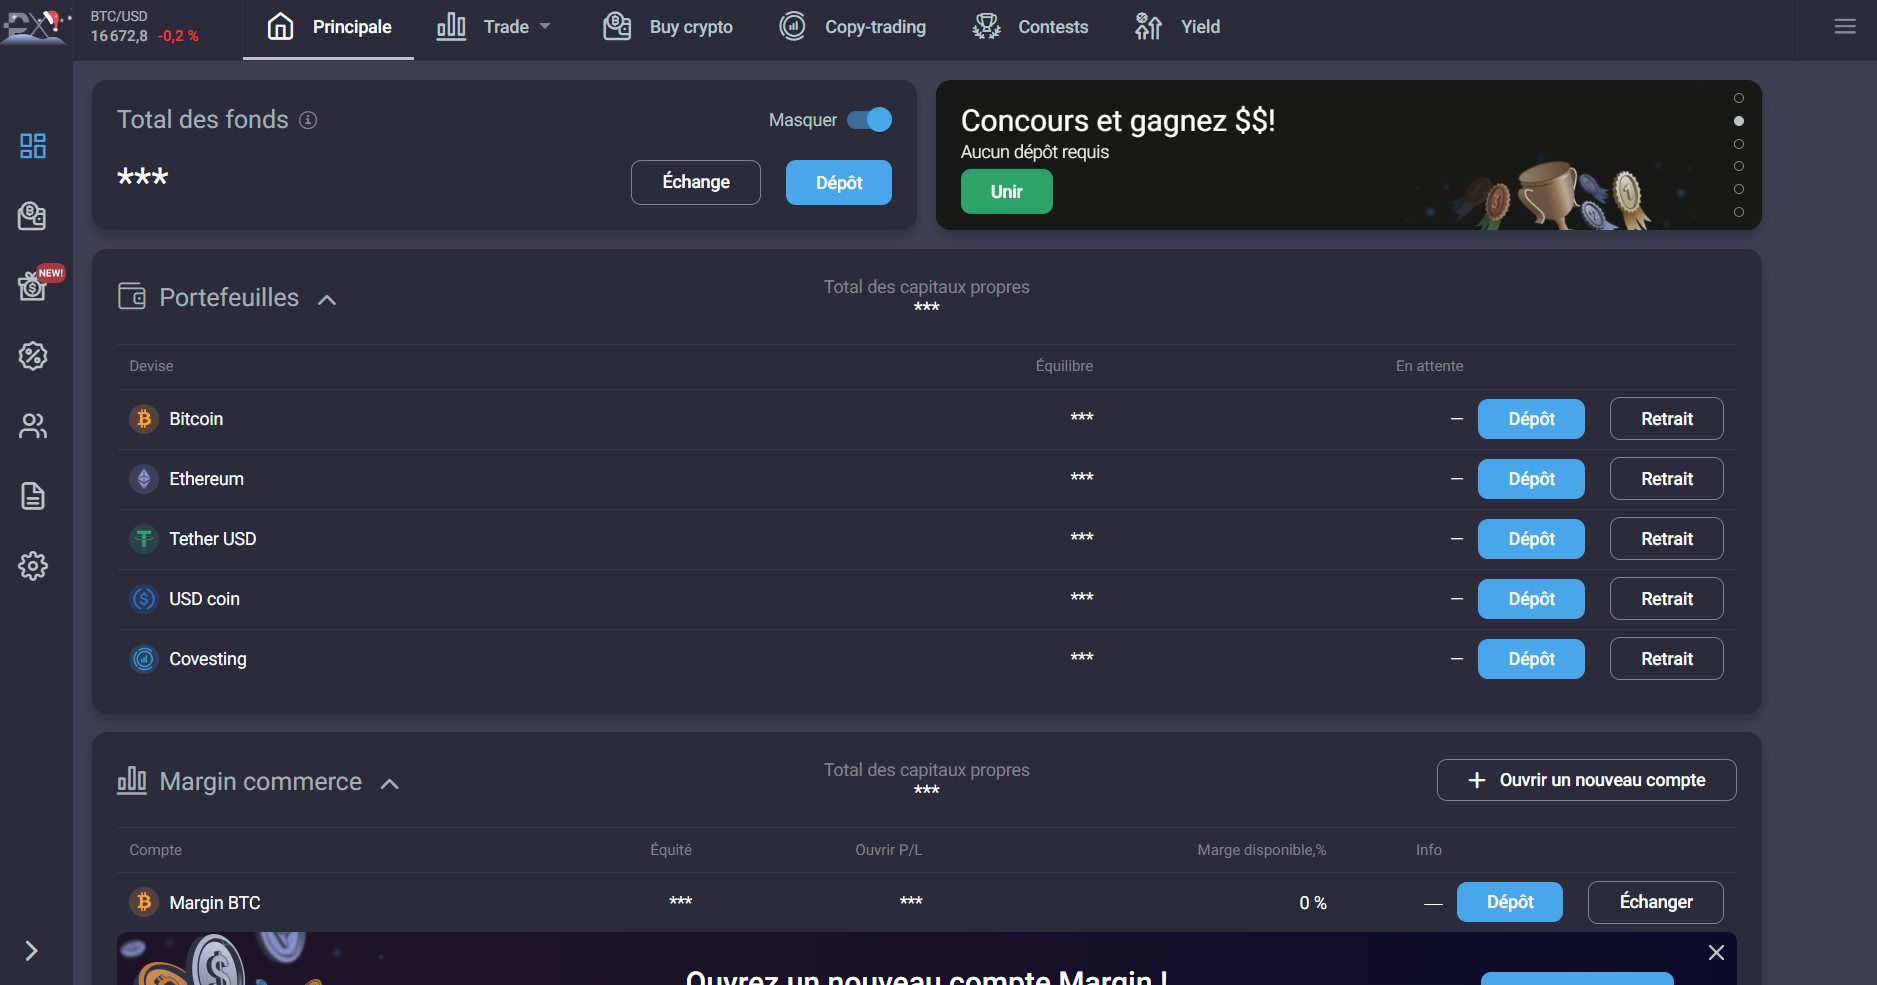The image size is (1877, 985).
Task: Click Retrait for Ethereum
Action: 1667,479
